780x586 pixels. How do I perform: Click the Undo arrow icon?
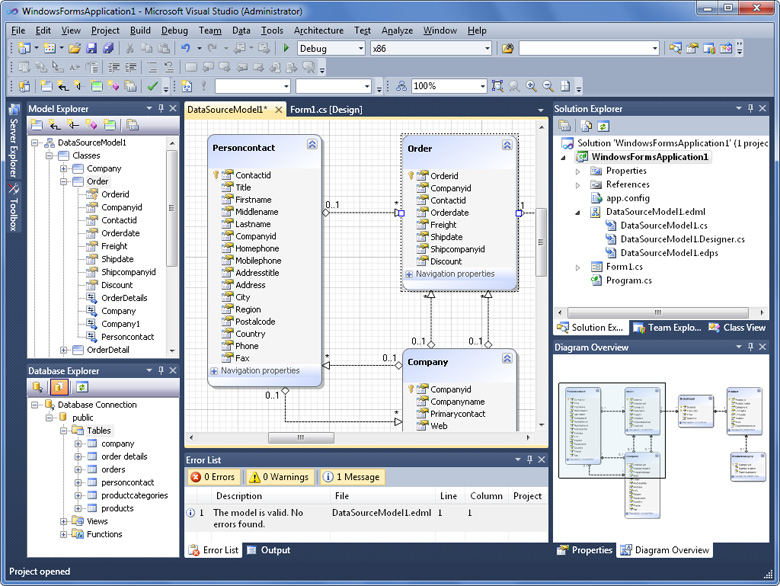click(186, 48)
